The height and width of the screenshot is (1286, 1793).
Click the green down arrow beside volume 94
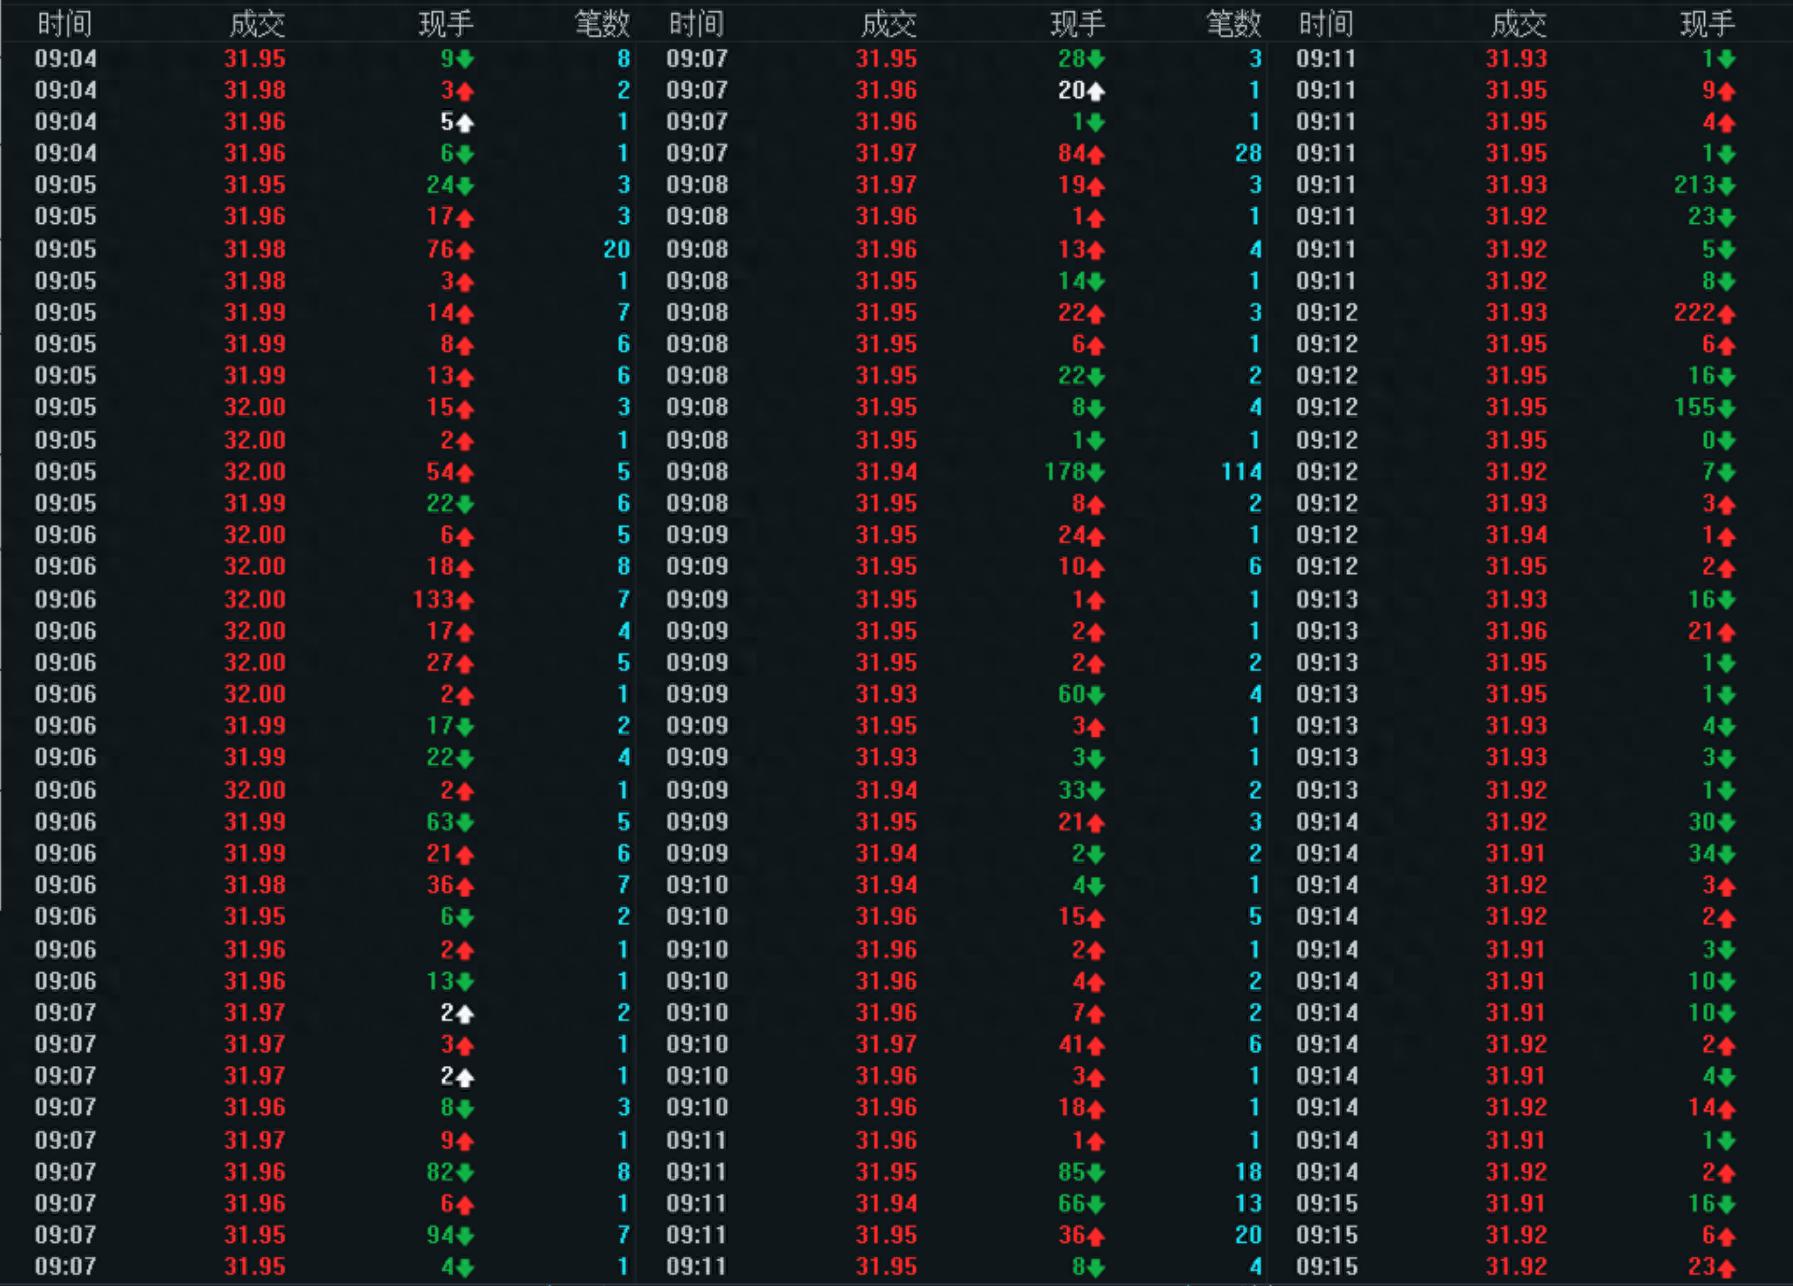tap(465, 1236)
